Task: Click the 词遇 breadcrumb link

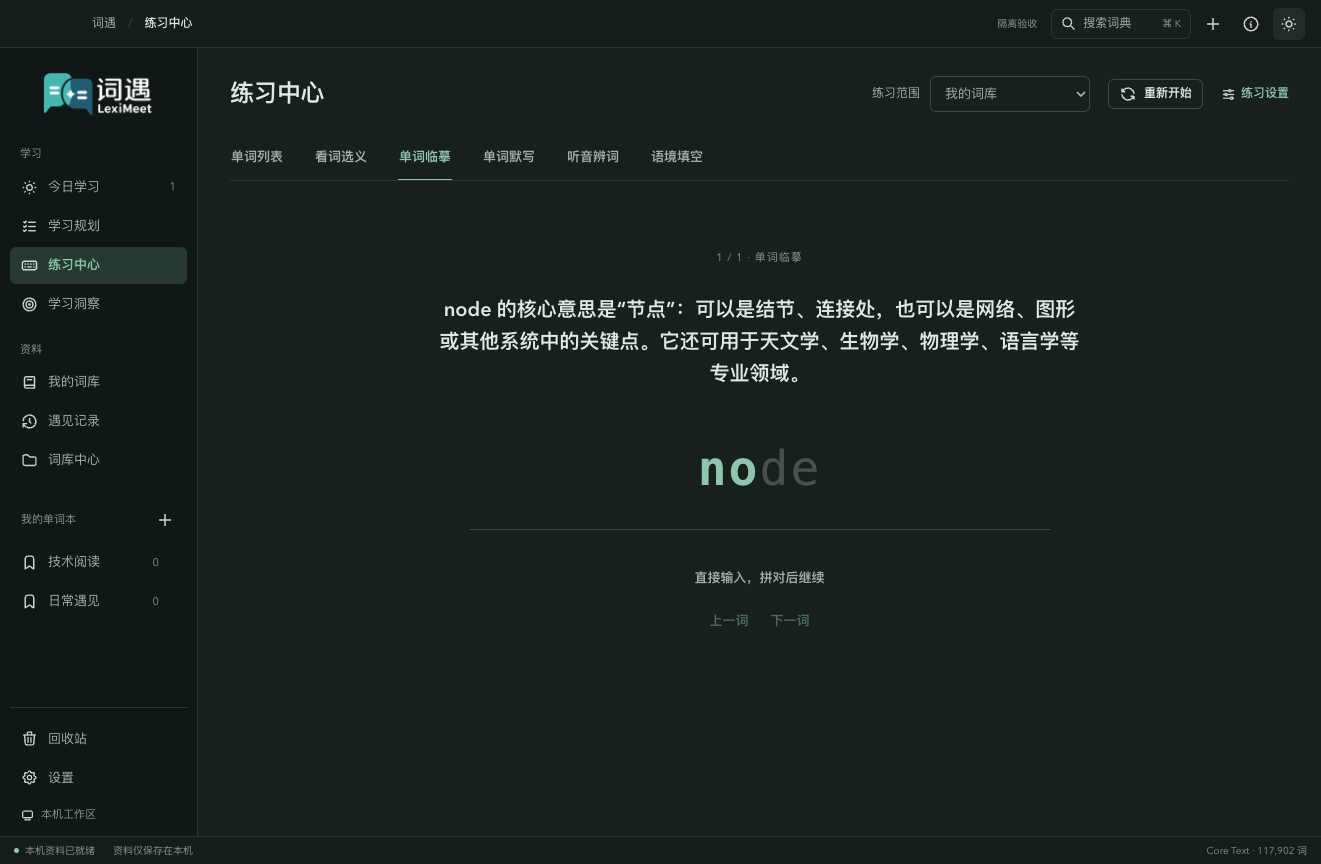Action: pos(104,23)
